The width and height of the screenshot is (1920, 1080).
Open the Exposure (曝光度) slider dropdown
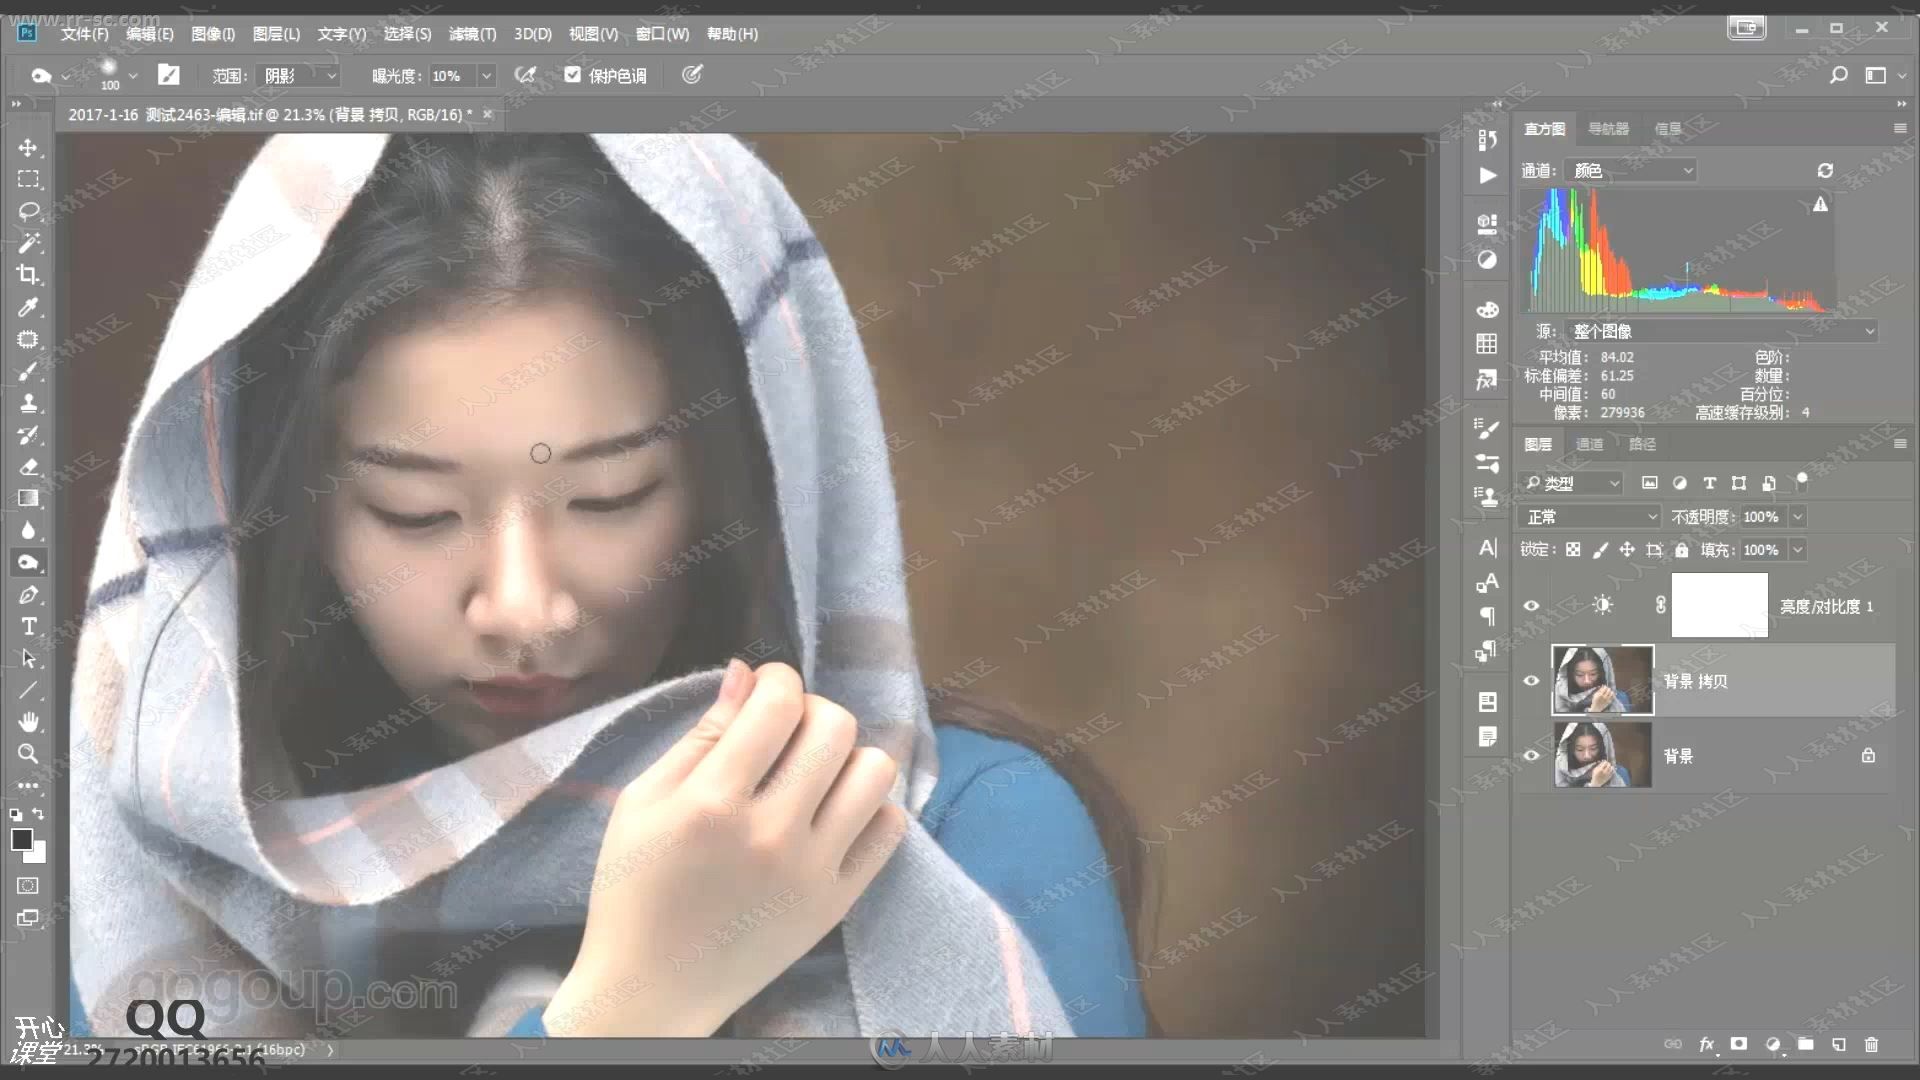pos(487,76)
